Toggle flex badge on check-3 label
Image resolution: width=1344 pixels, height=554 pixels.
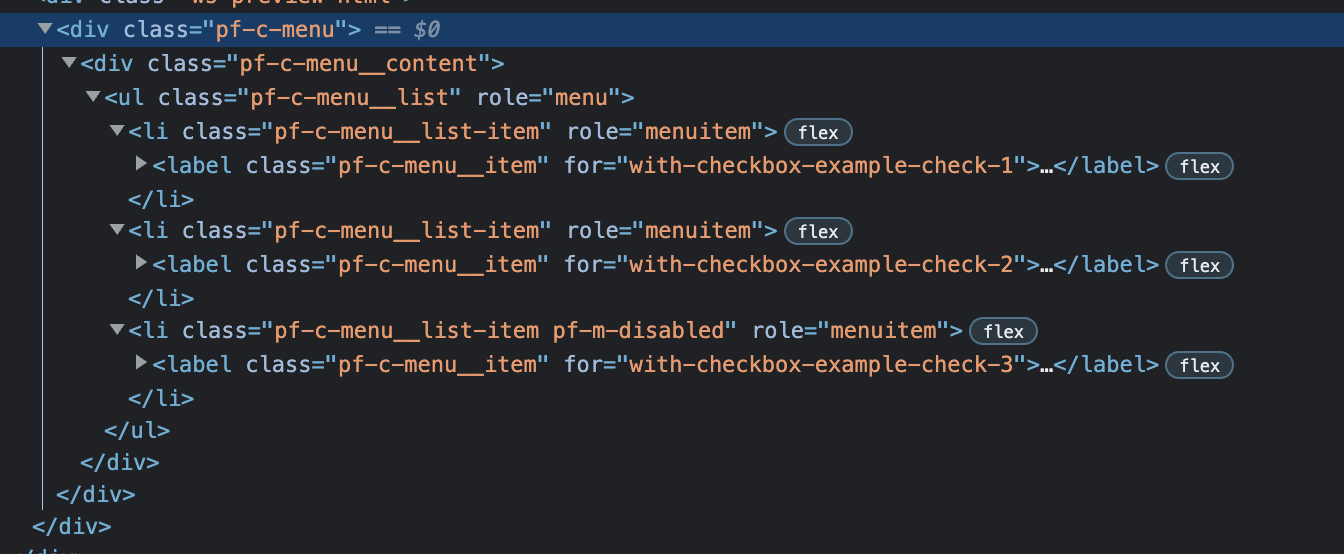pos(1199,365)
